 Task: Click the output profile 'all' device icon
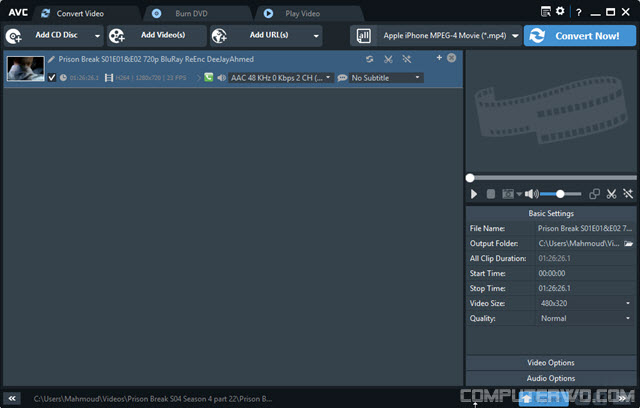click(x=363, y=36)
